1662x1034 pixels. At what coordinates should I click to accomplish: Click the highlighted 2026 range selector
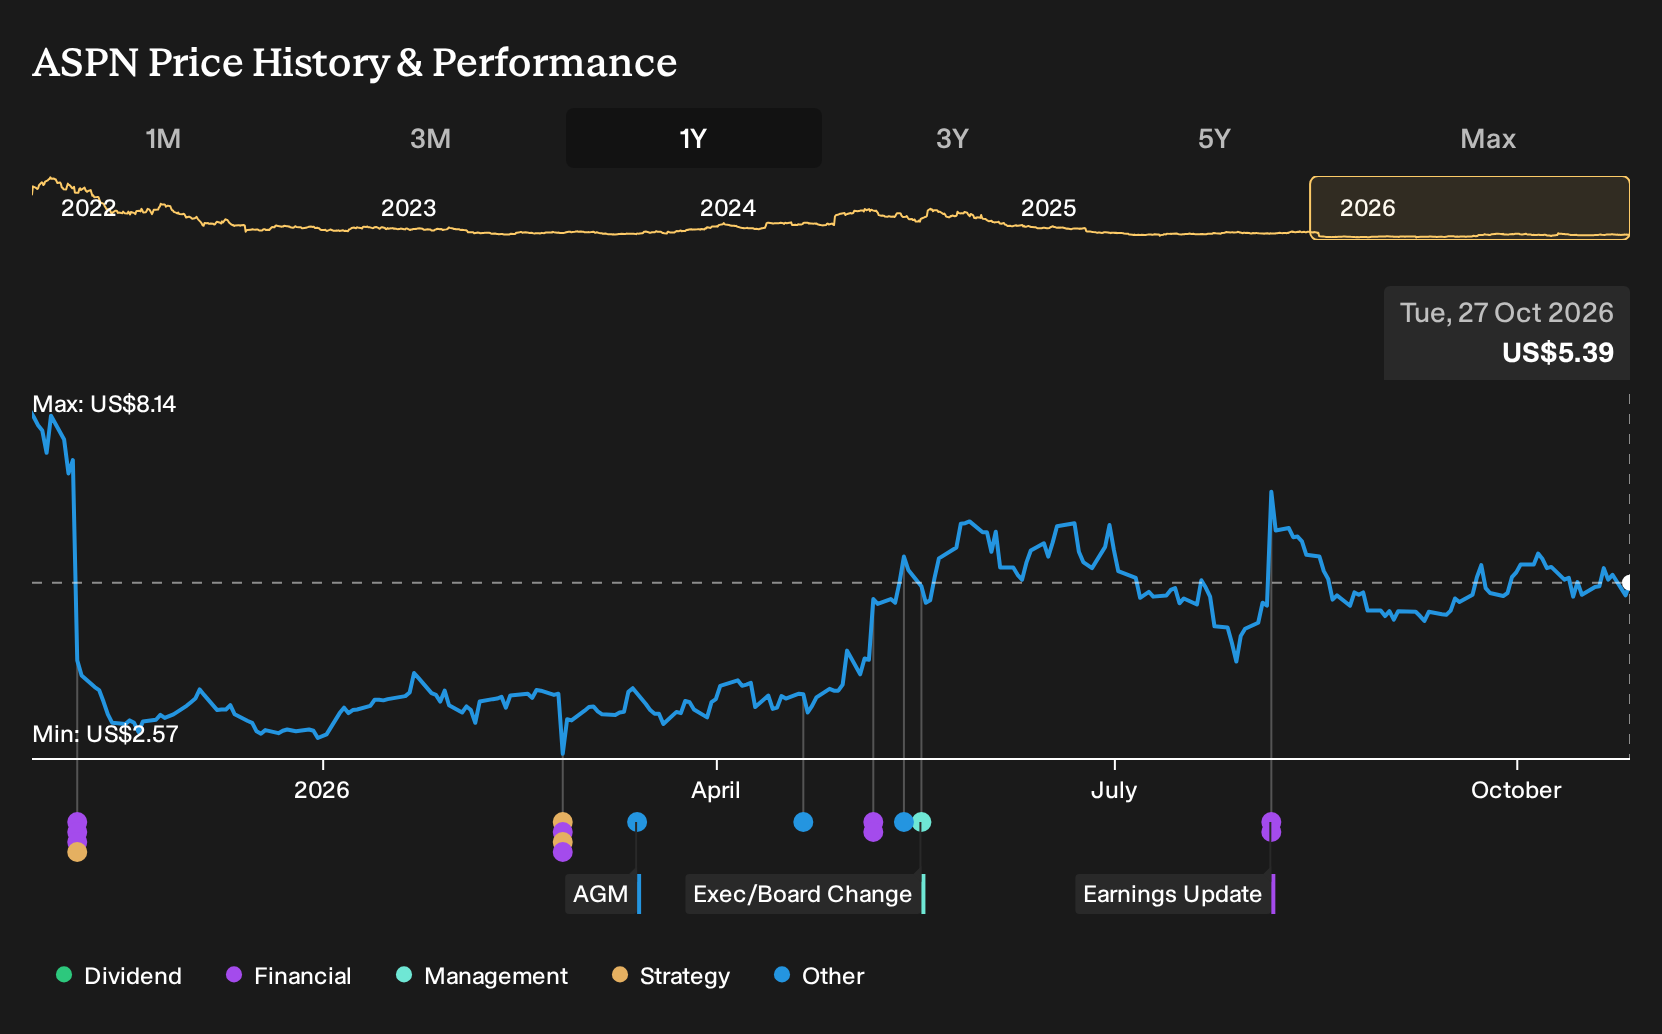tap(1470, 208)
